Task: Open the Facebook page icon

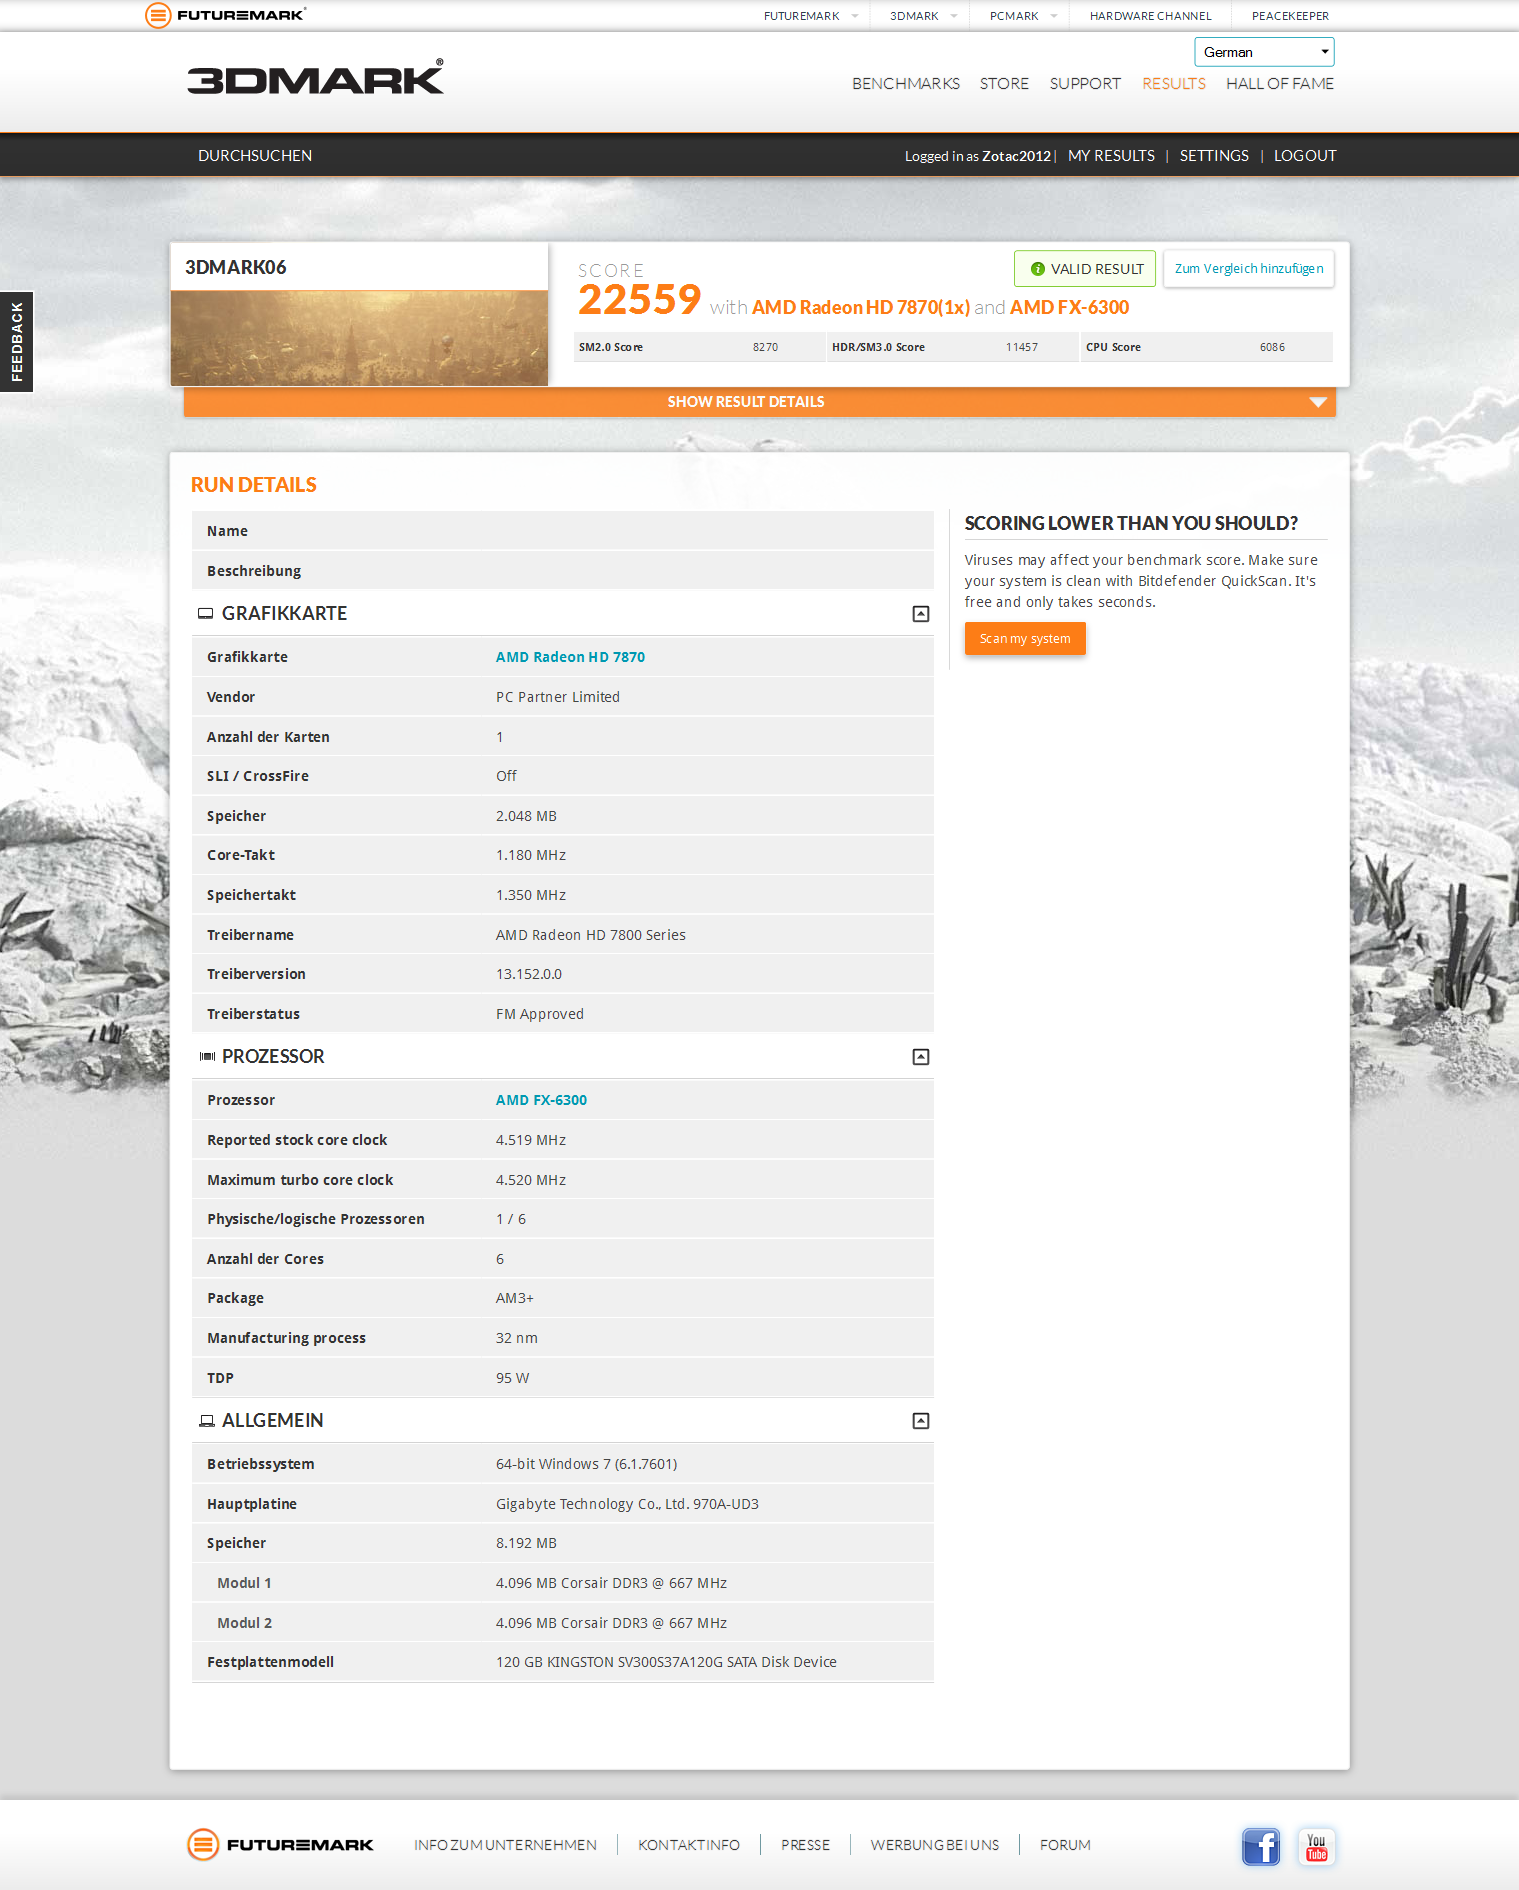Action: coord(1261,1846)
